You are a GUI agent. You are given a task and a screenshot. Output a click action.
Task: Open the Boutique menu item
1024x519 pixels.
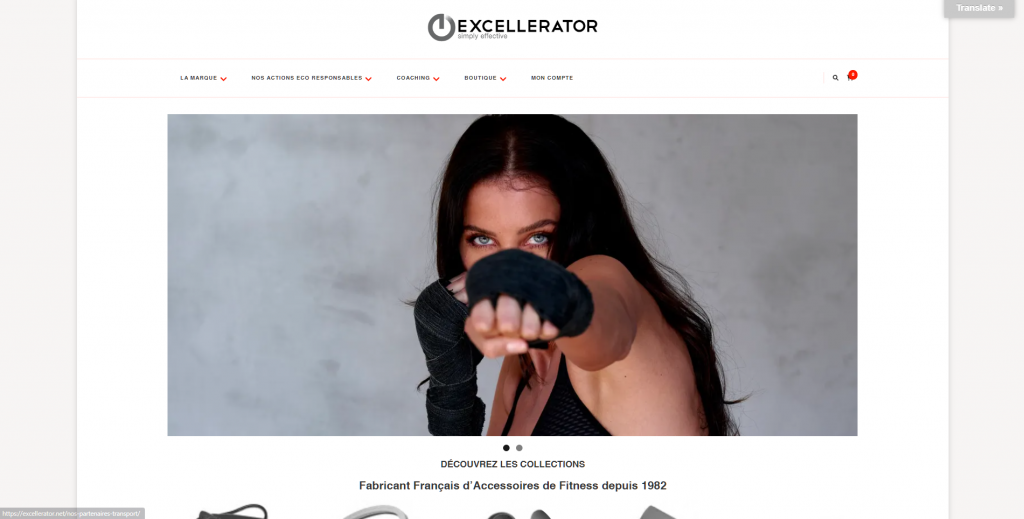[x=481, y=78]
